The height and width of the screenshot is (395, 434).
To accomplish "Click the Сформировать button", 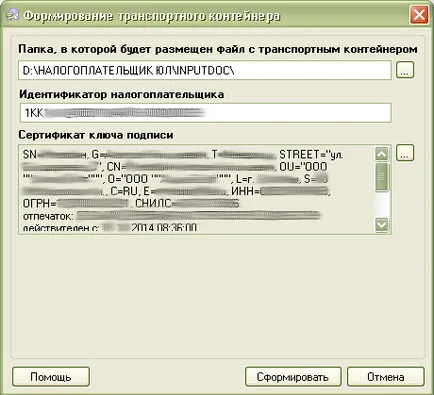I will pos(293,377).
